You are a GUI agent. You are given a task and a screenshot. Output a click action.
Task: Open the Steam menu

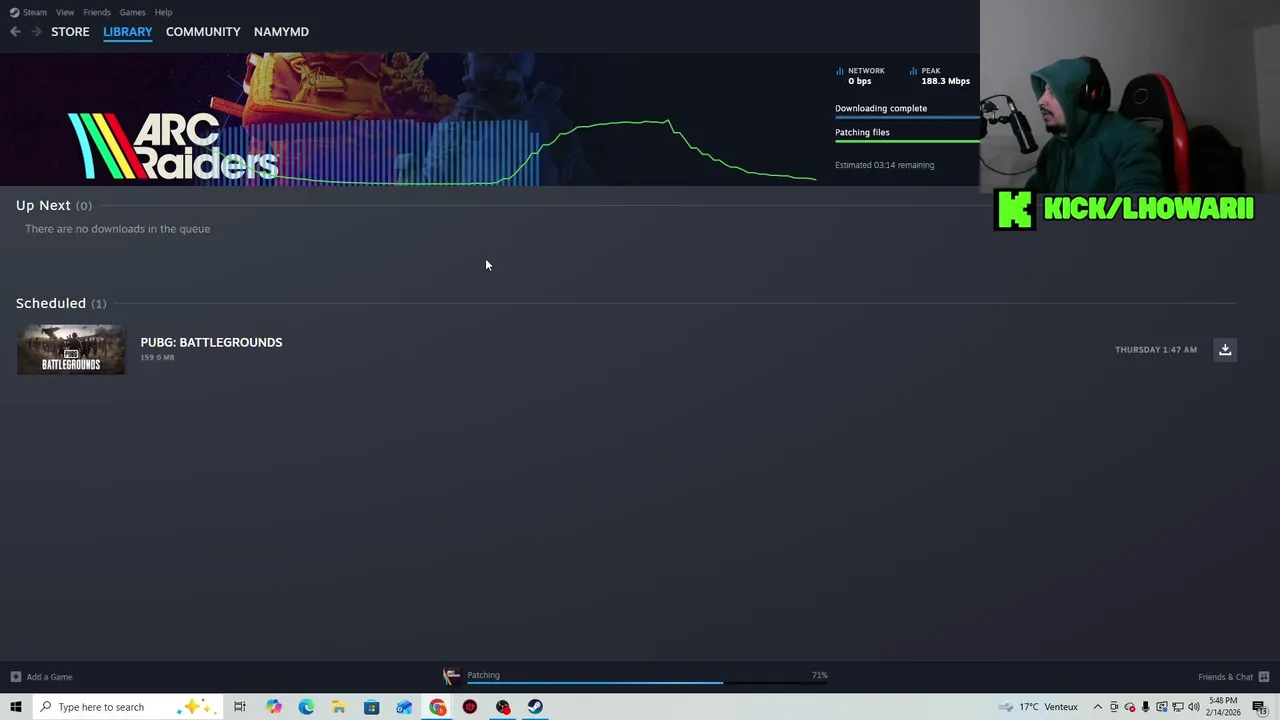point(29,12)
